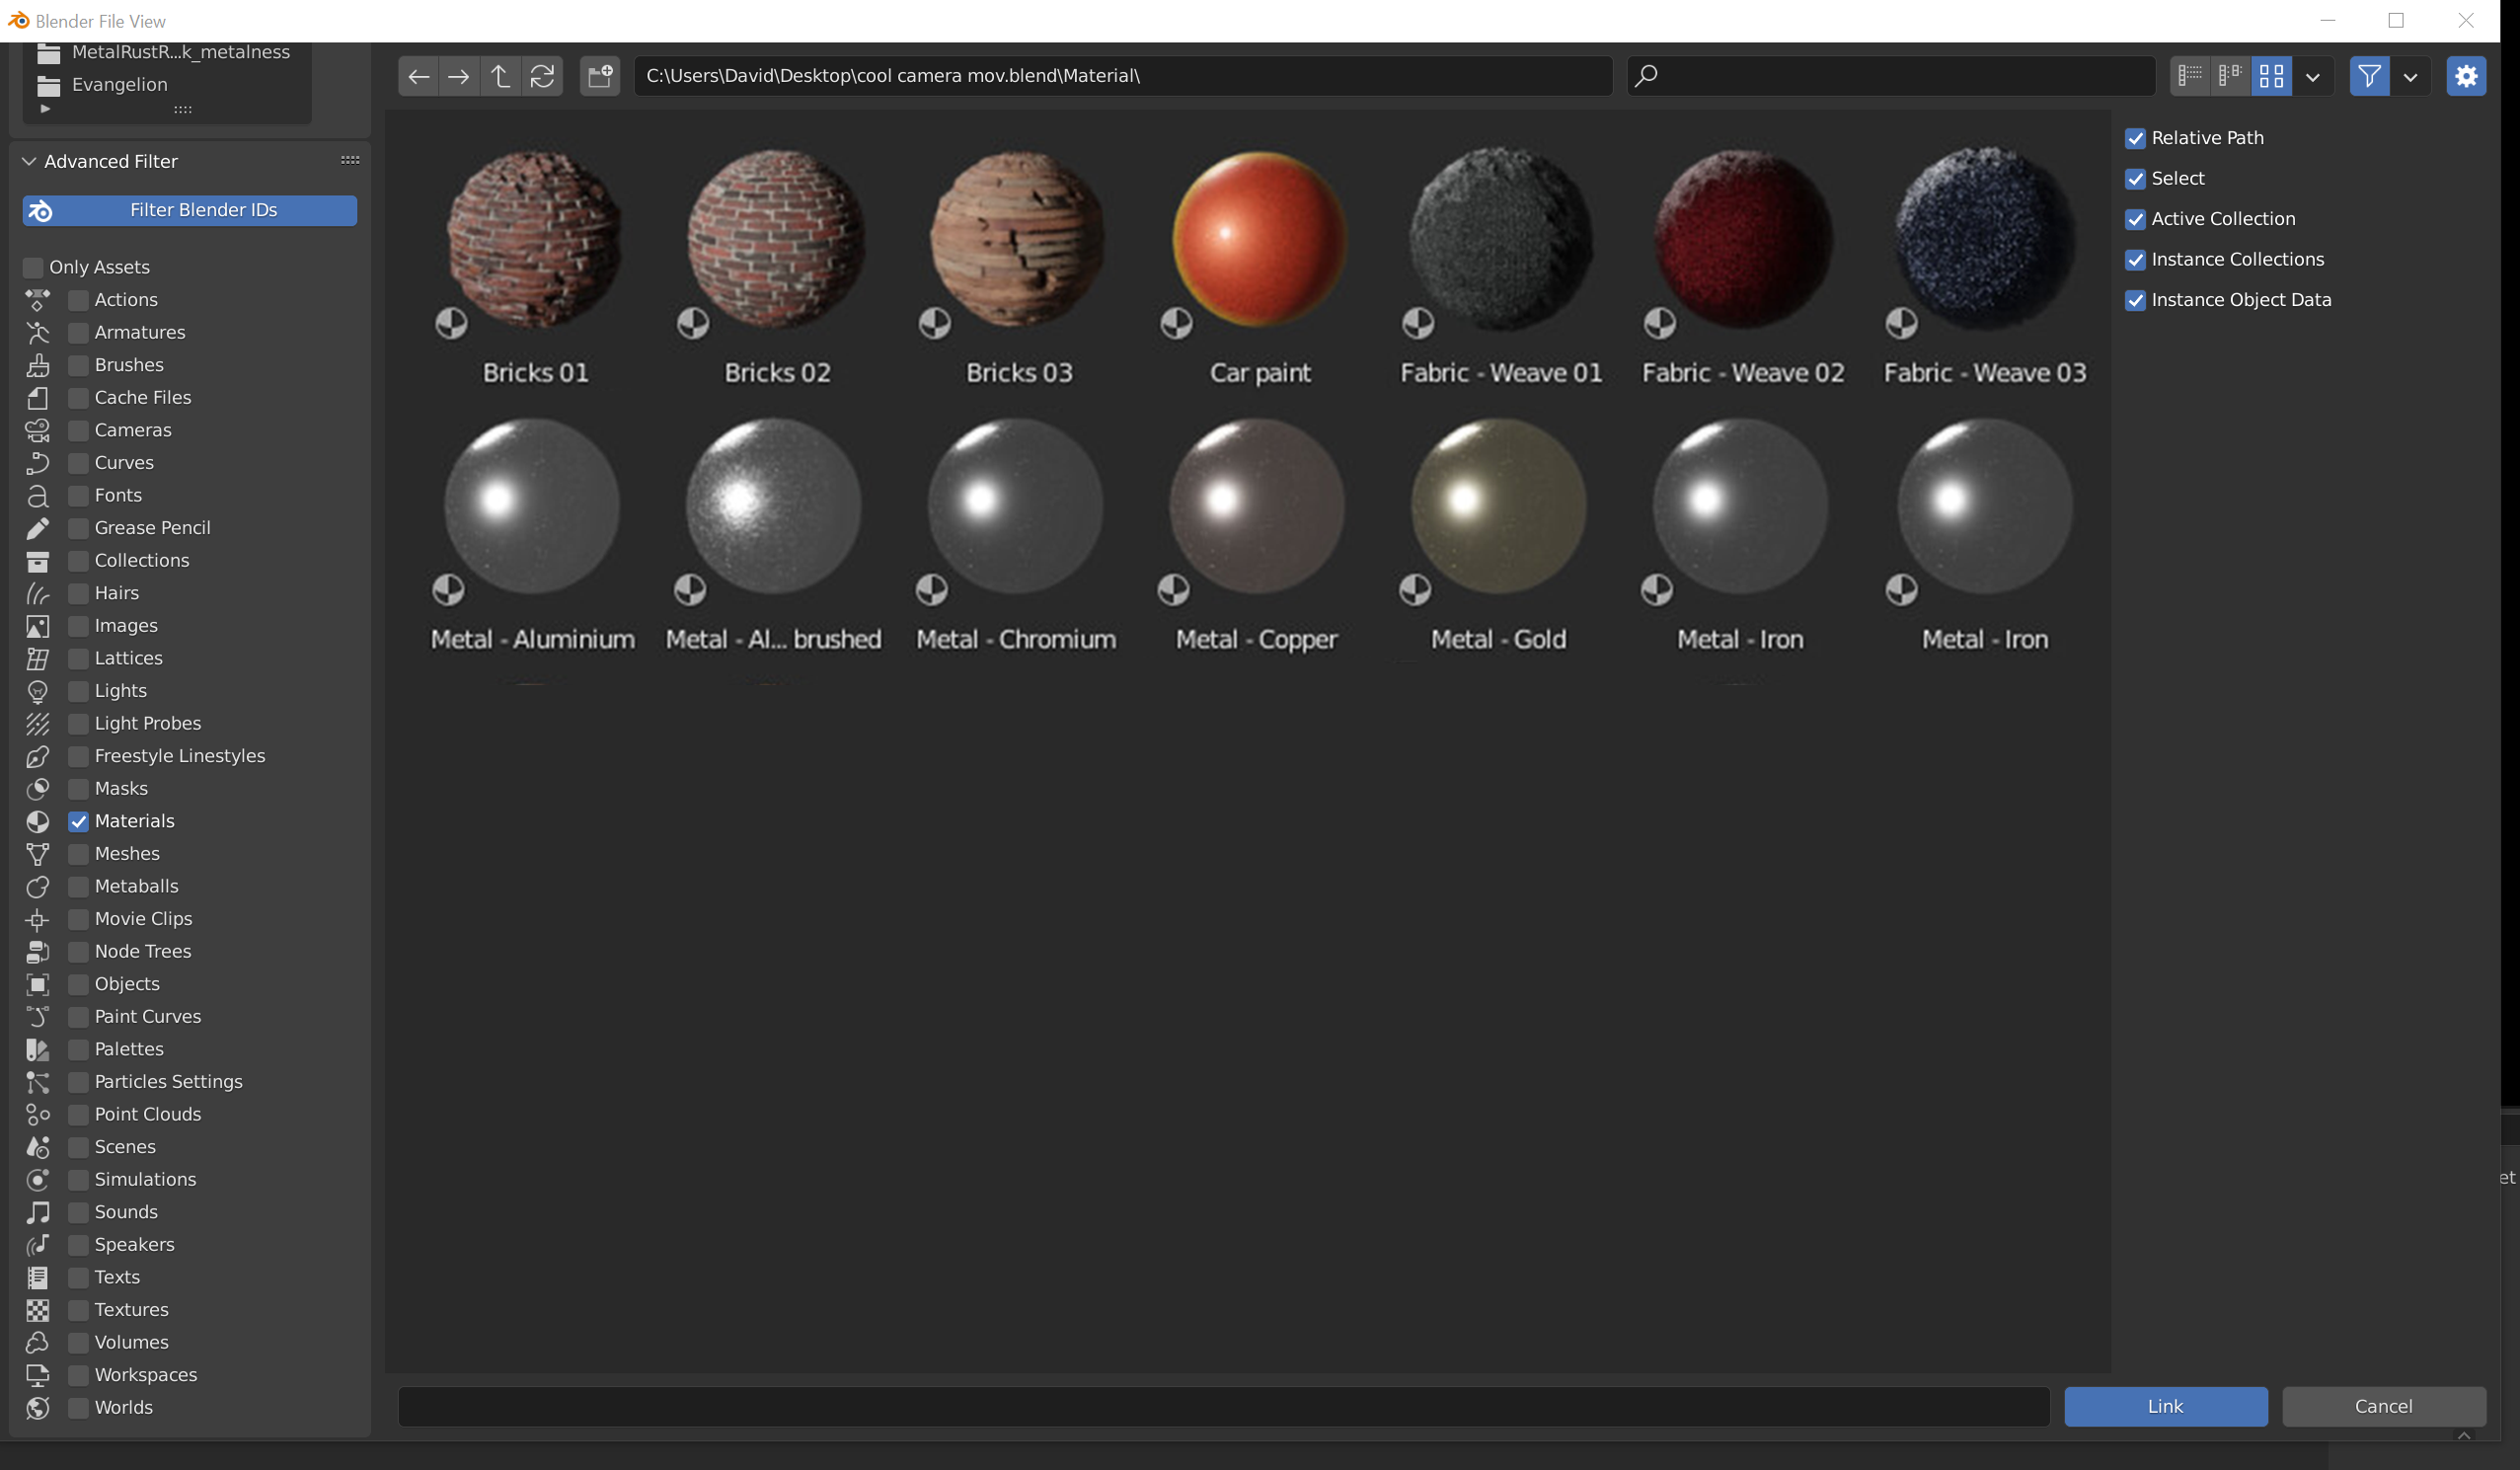Disable the Relative Path option
2520x1470 pixels.
click(x=2135, y=138)
